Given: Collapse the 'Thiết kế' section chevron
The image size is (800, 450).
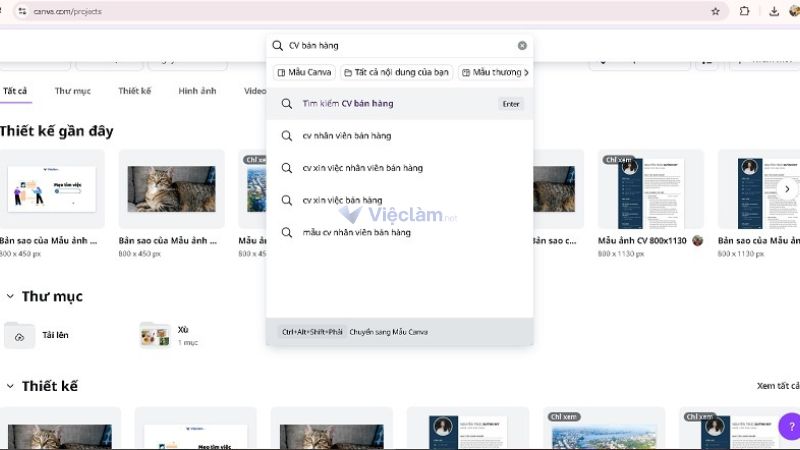Looking at the screenshot, I should [10, 386].
